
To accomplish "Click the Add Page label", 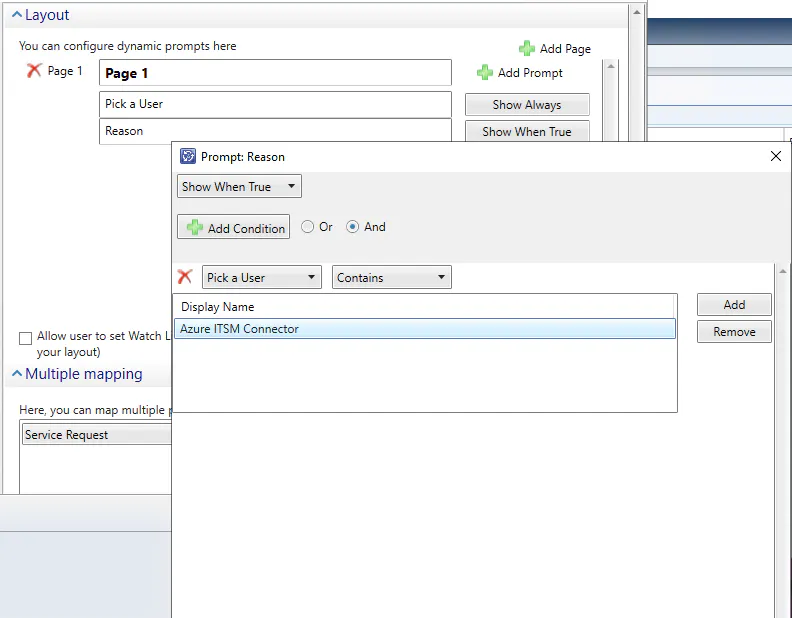I will click(565, 49).
